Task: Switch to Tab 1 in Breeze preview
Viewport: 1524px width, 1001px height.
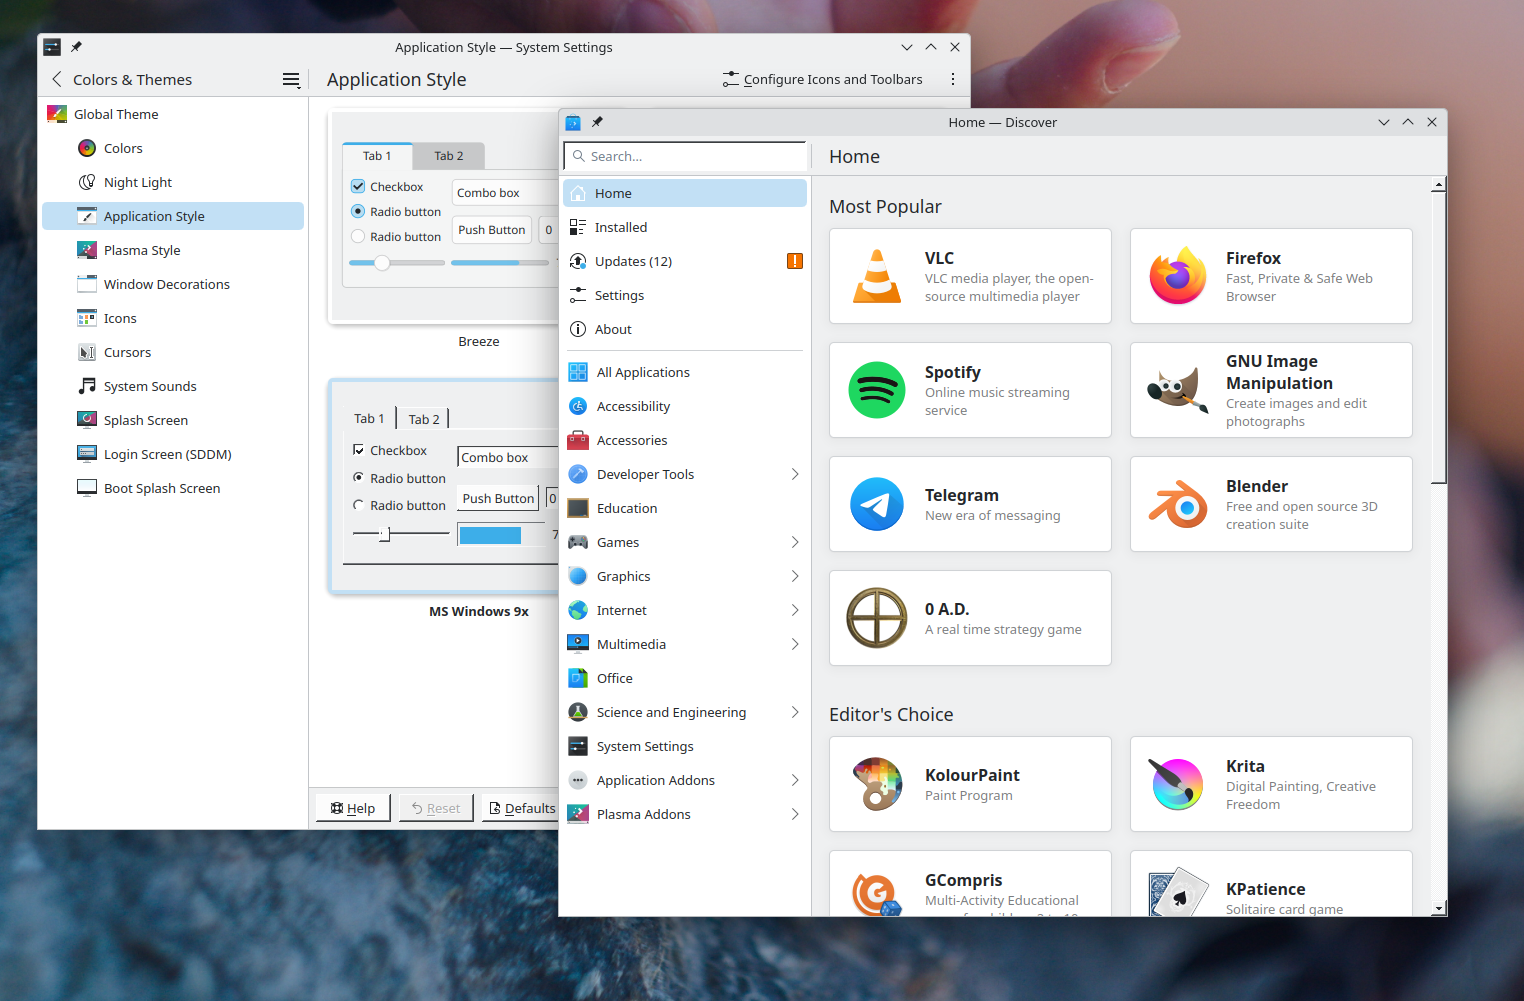Action: 377,156
